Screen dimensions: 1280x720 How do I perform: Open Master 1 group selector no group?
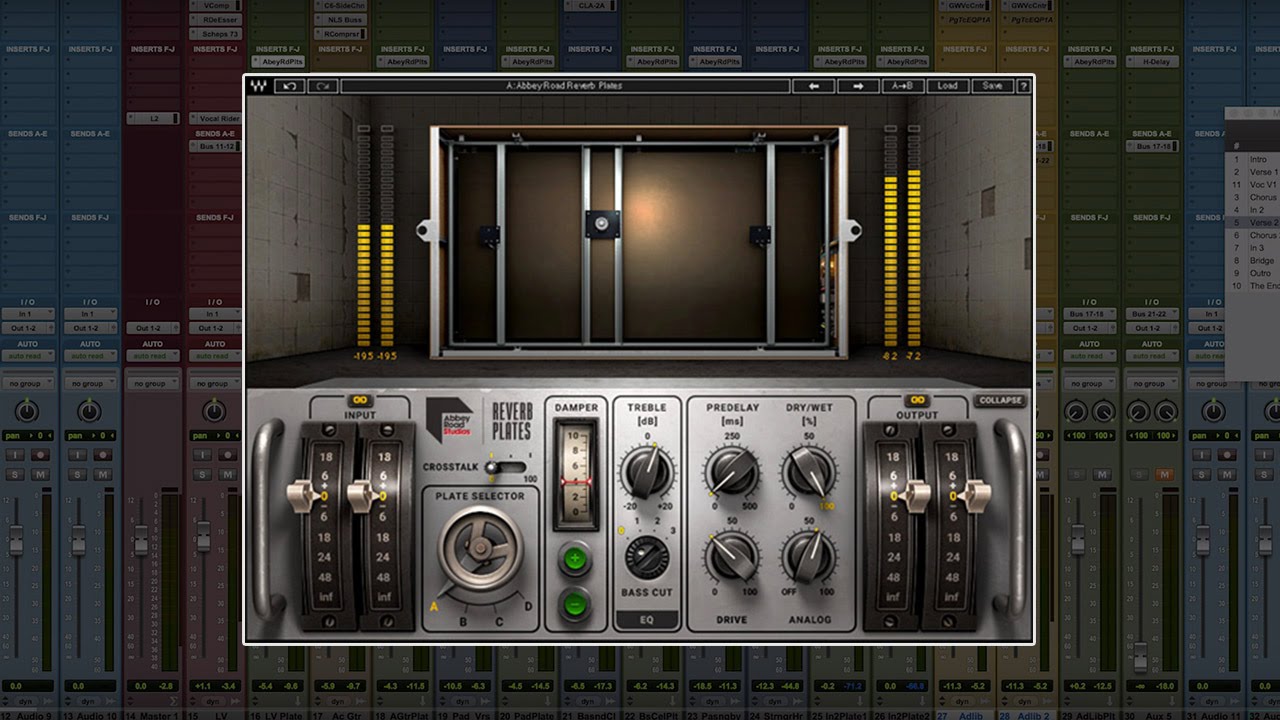pos(151,383)
